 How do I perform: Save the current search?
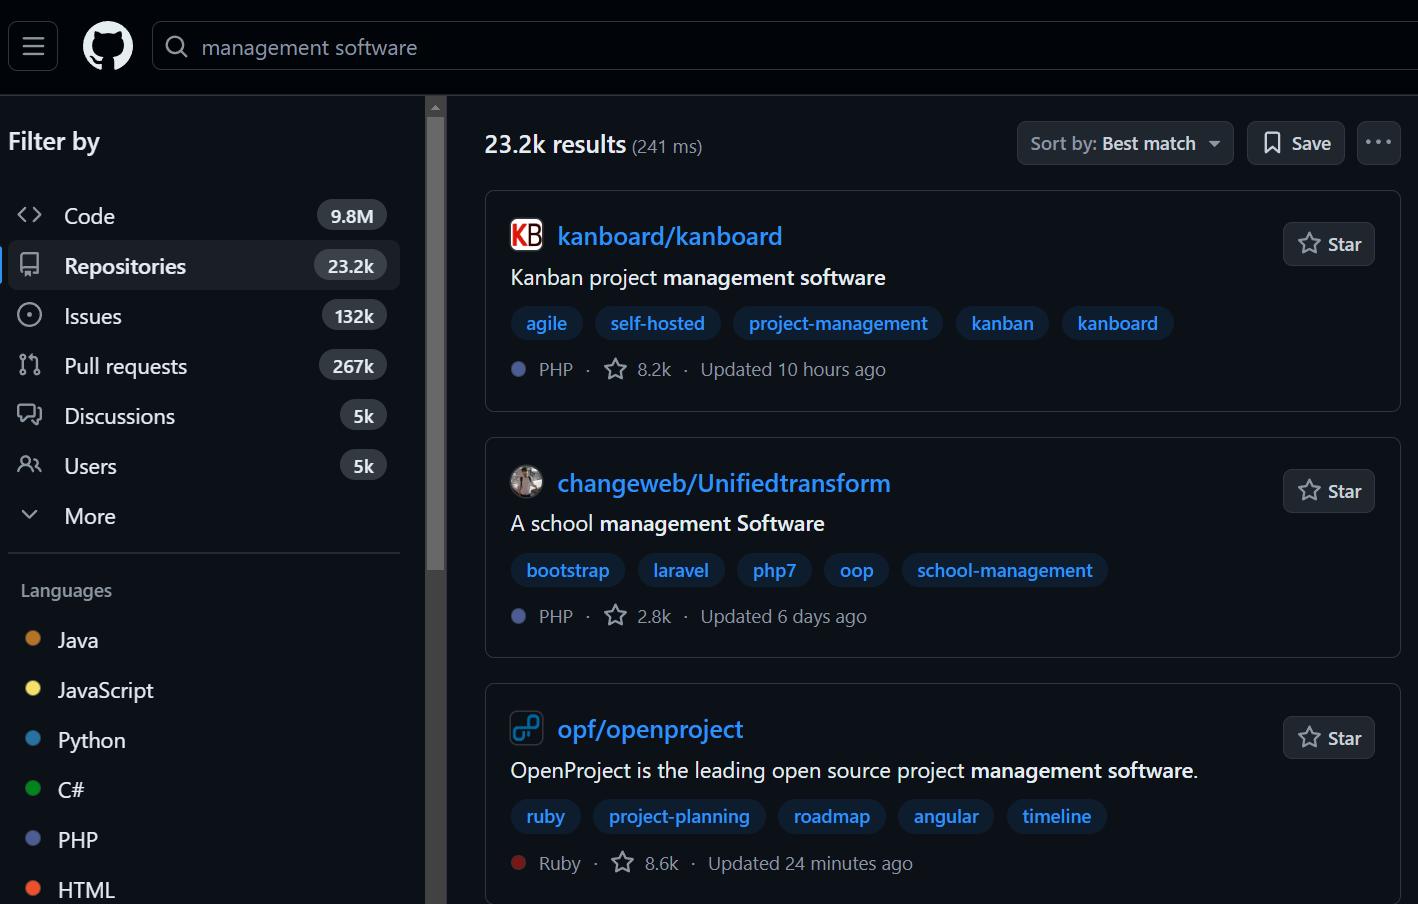pos(1295,143)
